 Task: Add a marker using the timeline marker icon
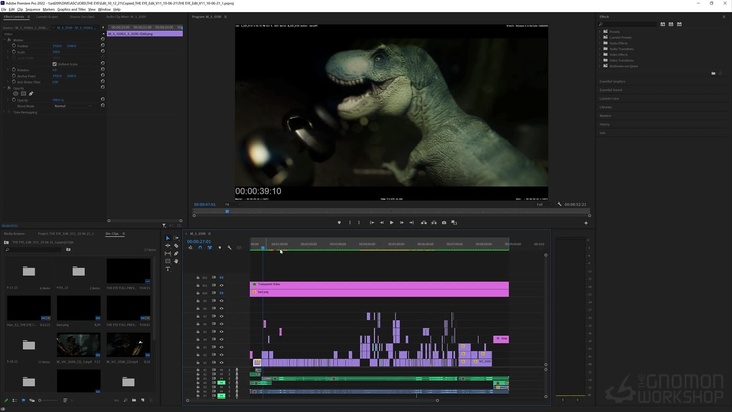[x=220, y=248]
